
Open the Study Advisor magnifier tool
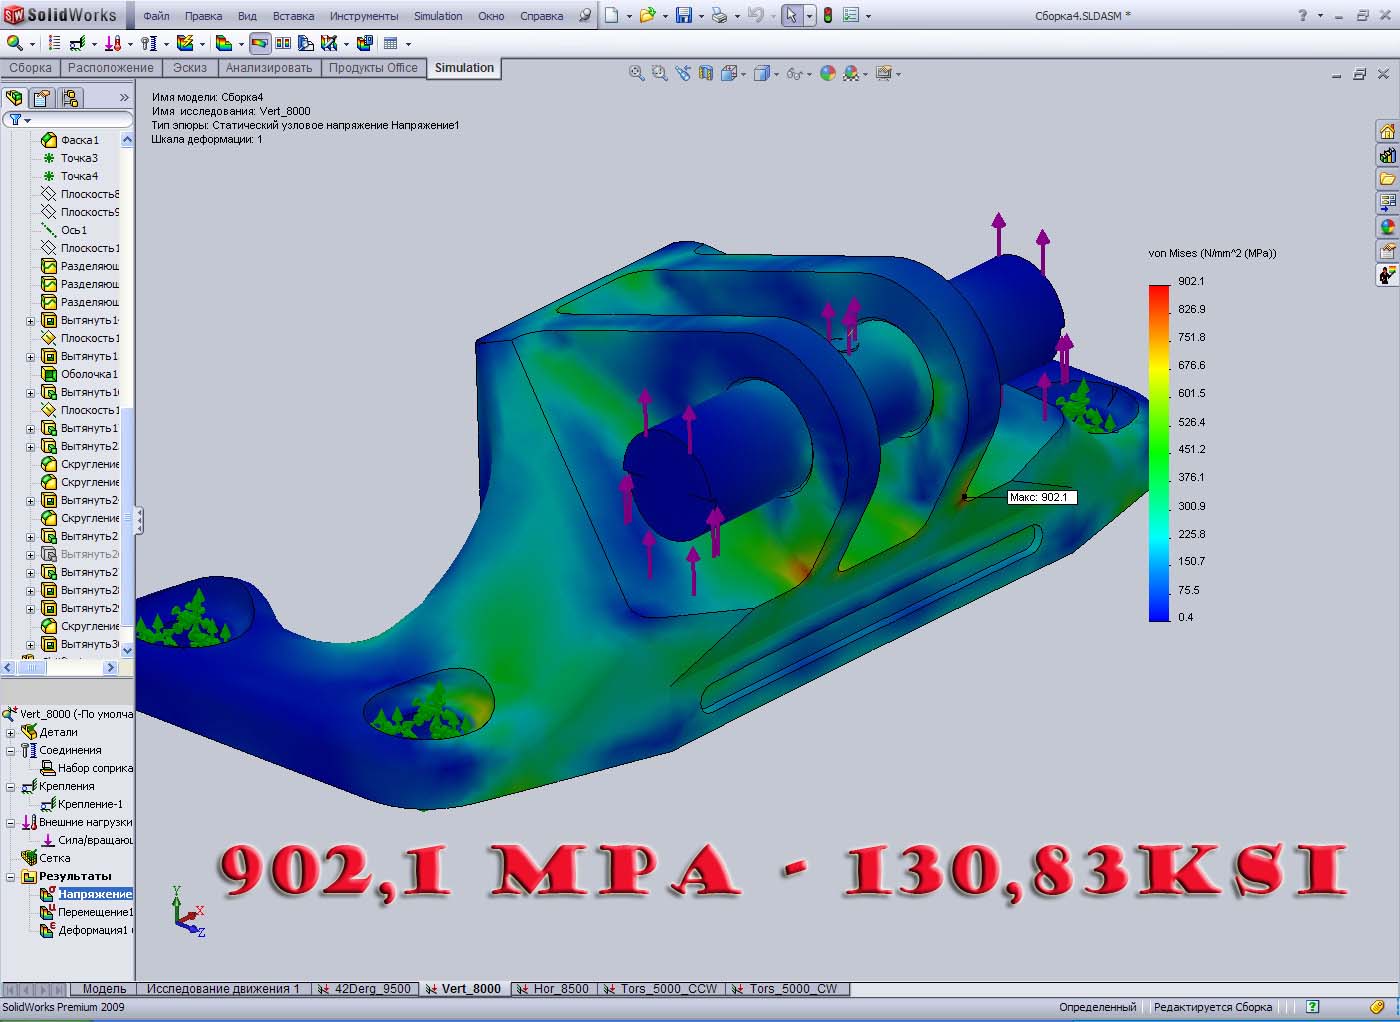15,44
